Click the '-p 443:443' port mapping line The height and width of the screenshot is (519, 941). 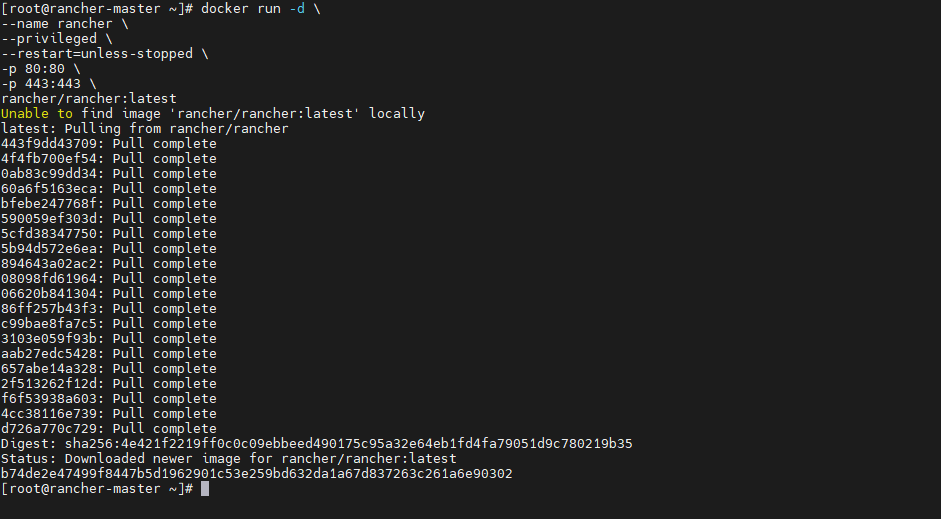48,84
